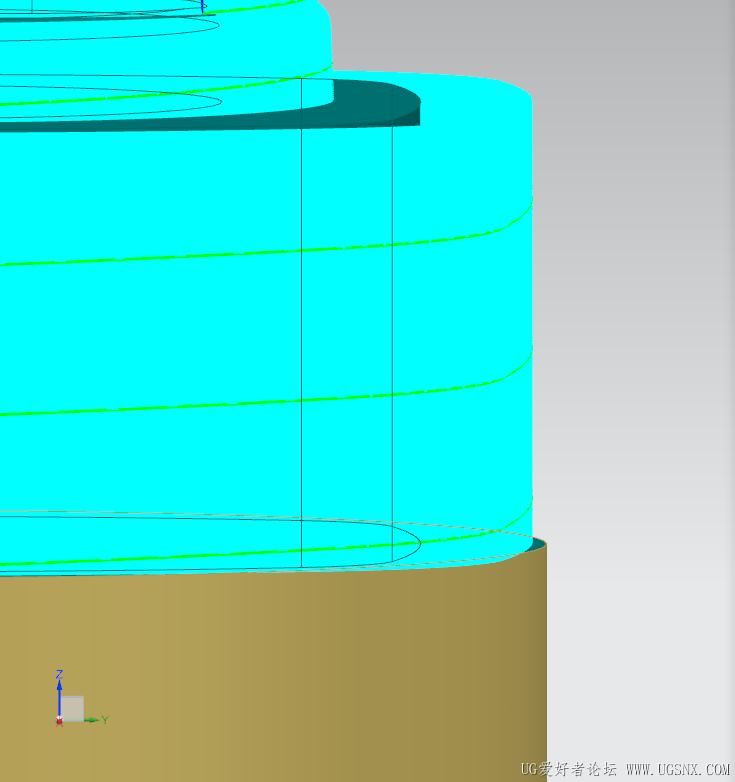Click the UG爱好者论坛 watermark label
This screenshot has height=782, width=735.
pyautogui.click(x=568, y=770)
